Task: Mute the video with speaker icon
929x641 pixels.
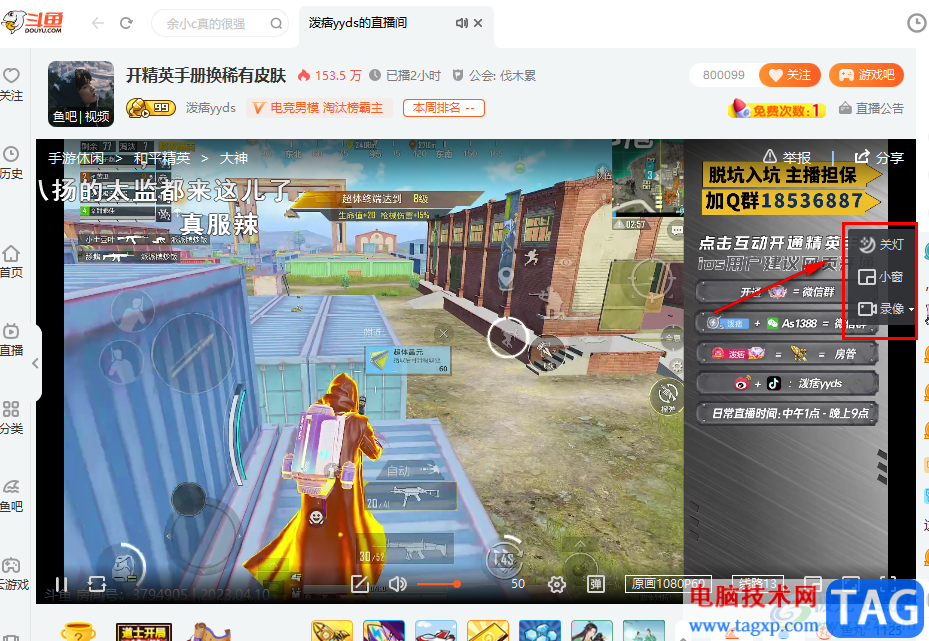Action: point(398,584)
